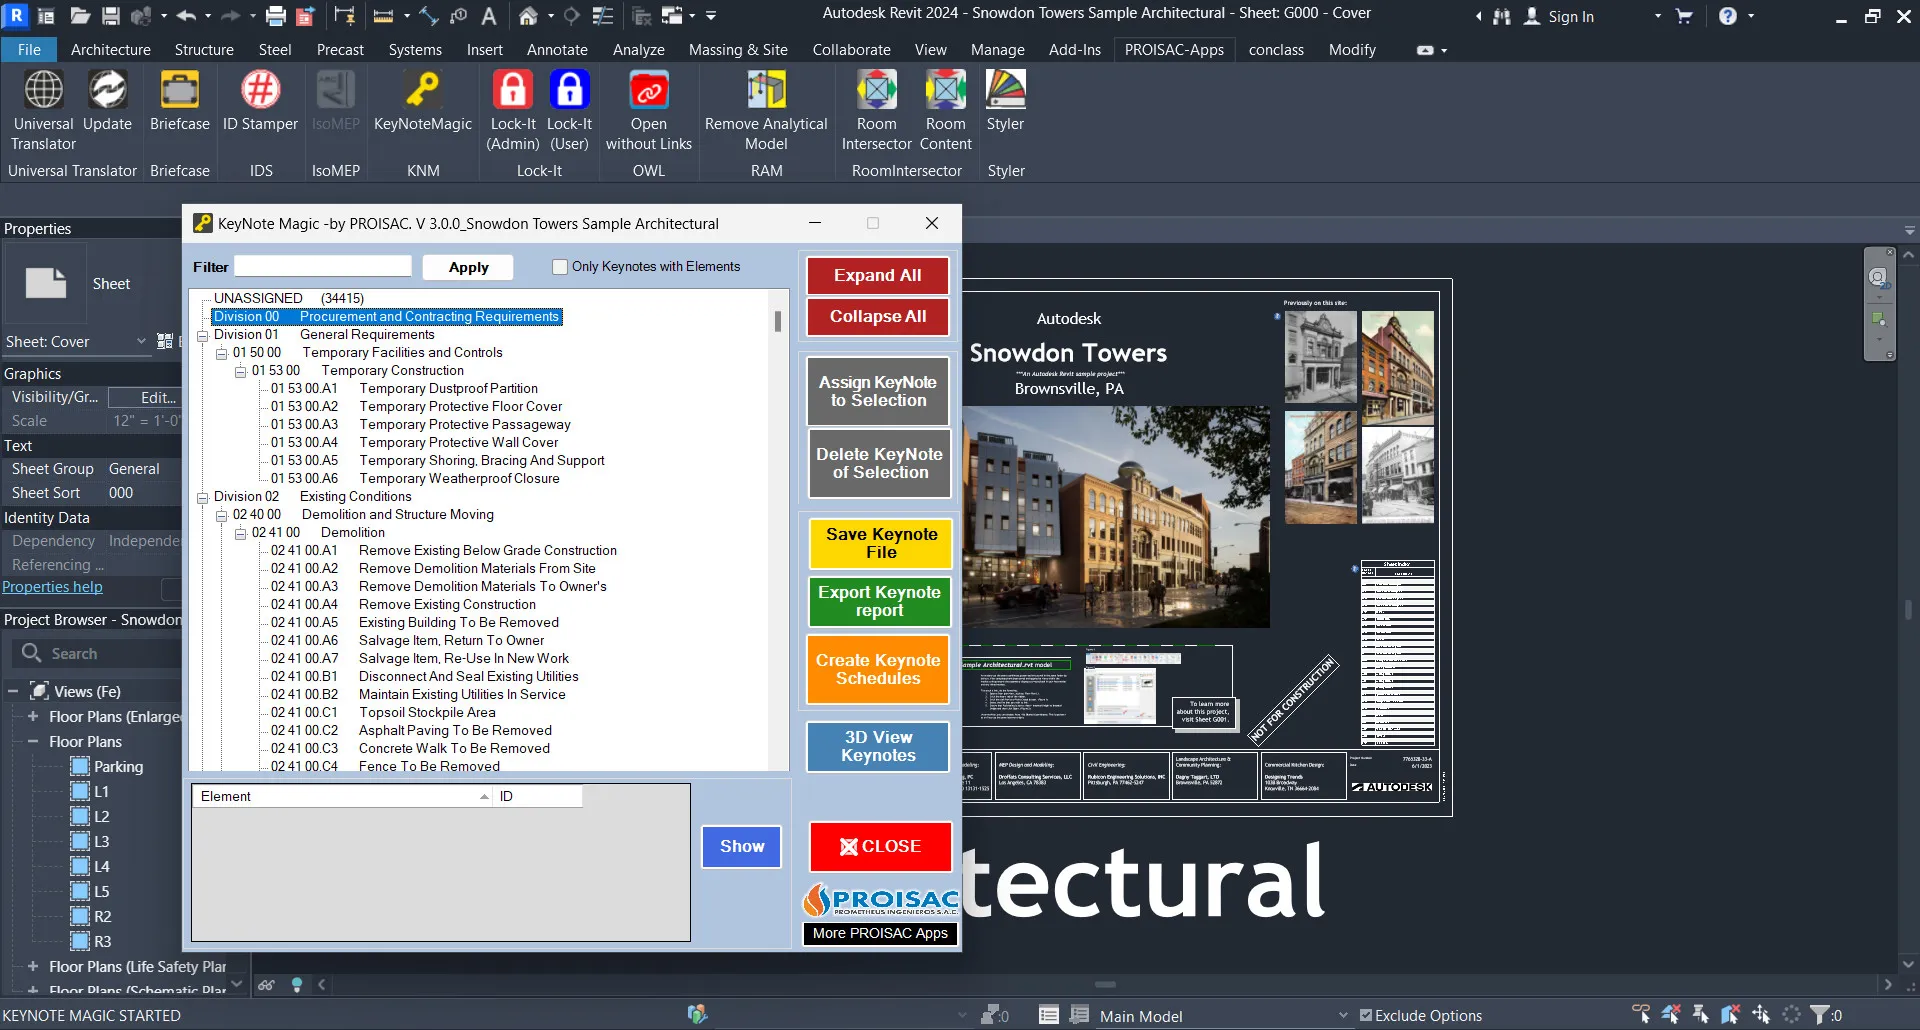The image size is (1920, 1030).
Task: Click Export Keynote report button
Action: pyautogui.click(x=879, y=601)
